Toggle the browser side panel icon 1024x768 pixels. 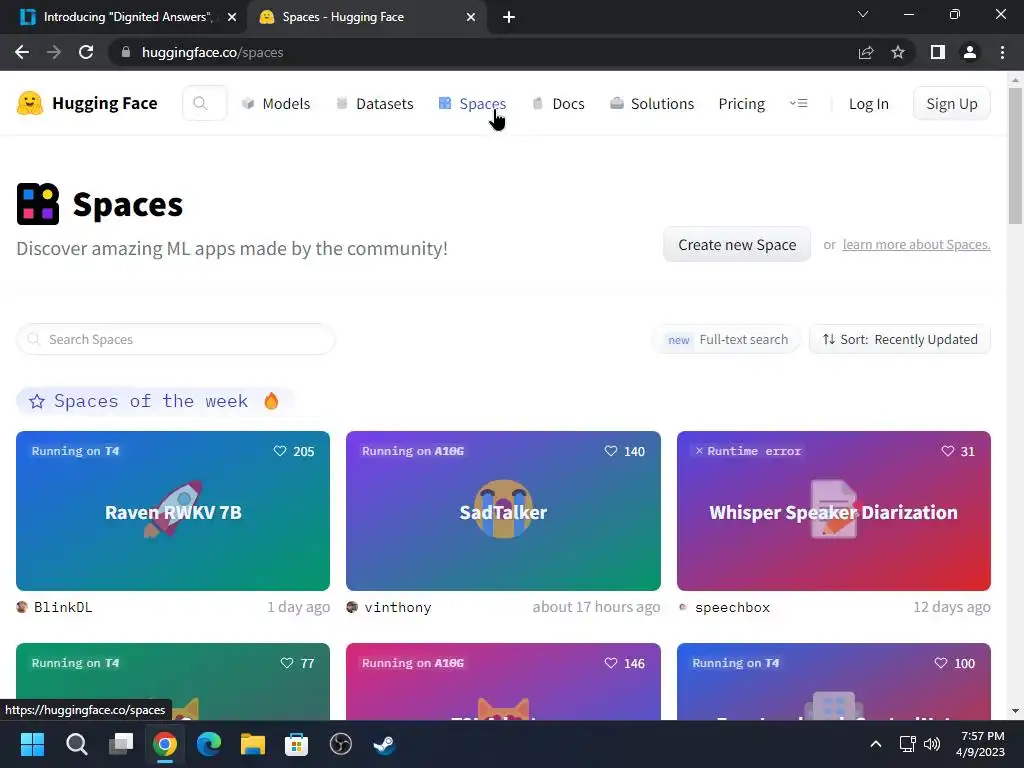pyautogui.click(x=938, y=52)
